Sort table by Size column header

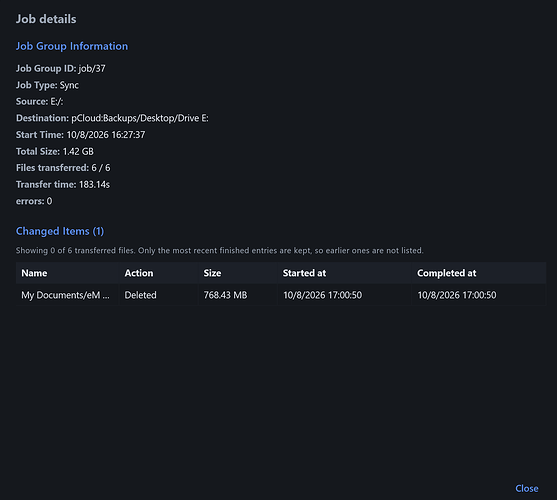point(212,273)
